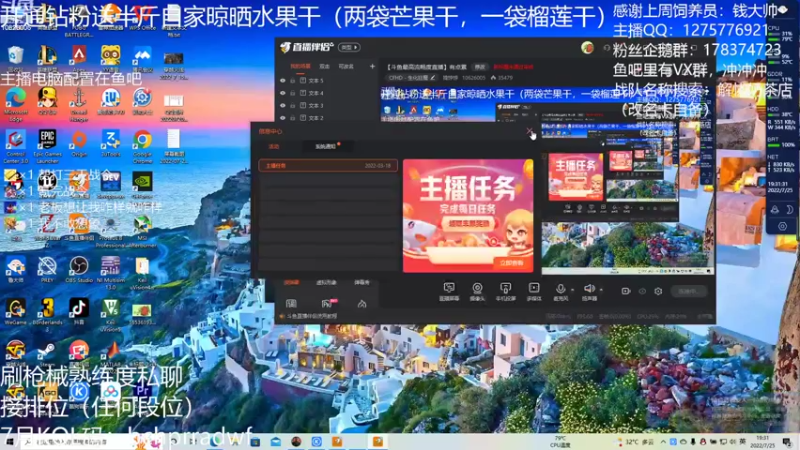
Task: Open the NI Multisim 13.0 shortcut
Action: (110, 272)
